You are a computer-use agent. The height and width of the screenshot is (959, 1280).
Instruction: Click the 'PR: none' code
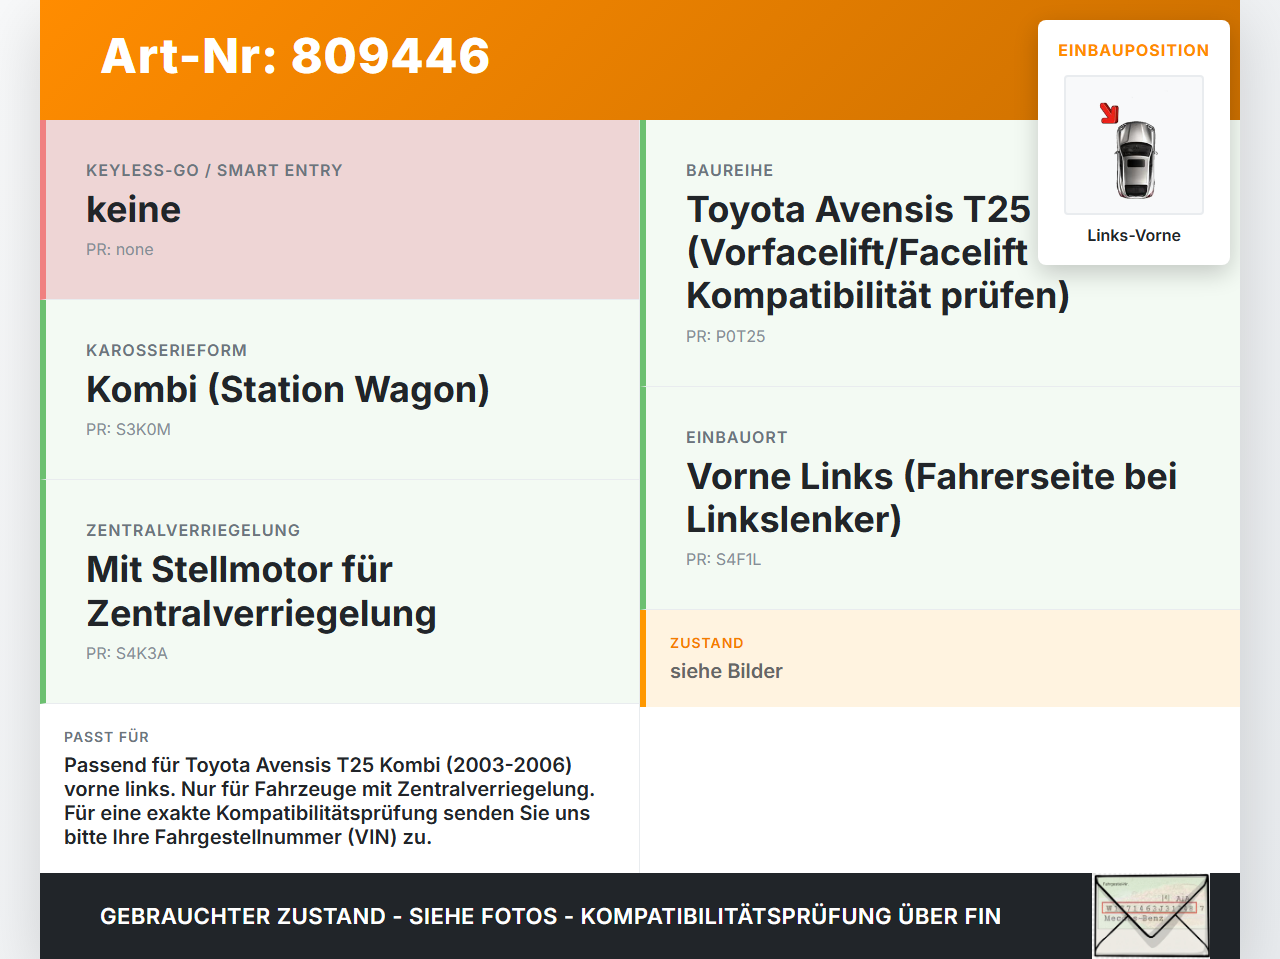click(x=120, y=249)
